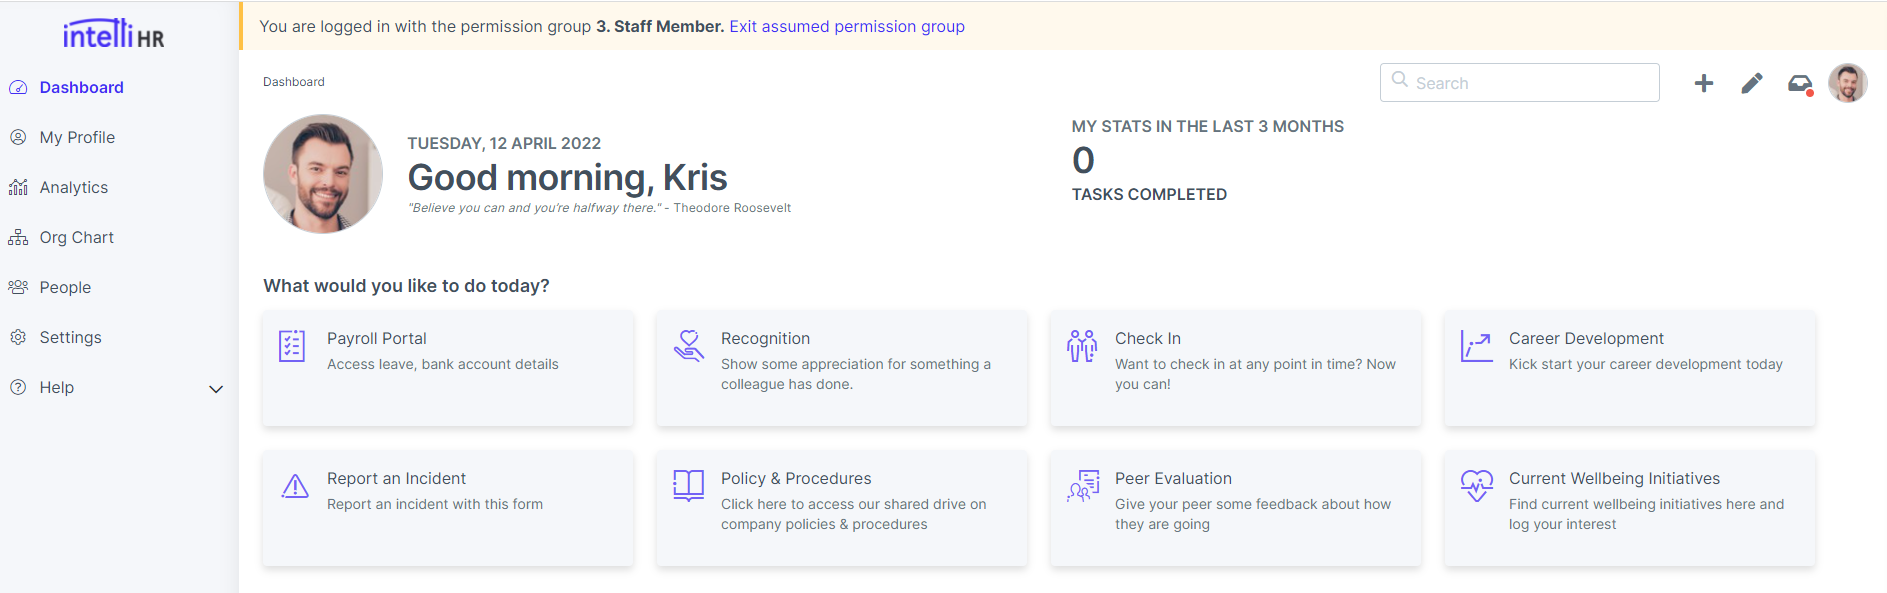Click the plus icon to add something new
1887x593 pixels.
tap(1703, 83)
